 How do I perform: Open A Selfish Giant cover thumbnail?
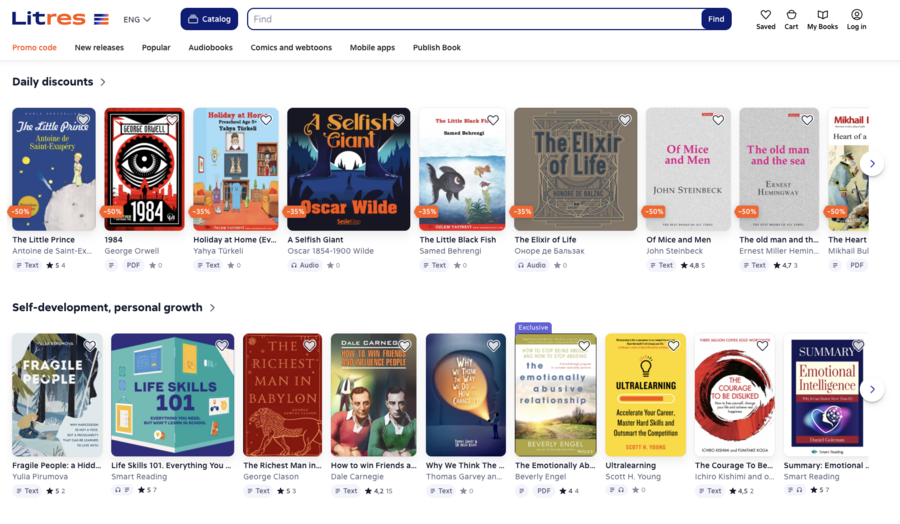tap(349, 169)
